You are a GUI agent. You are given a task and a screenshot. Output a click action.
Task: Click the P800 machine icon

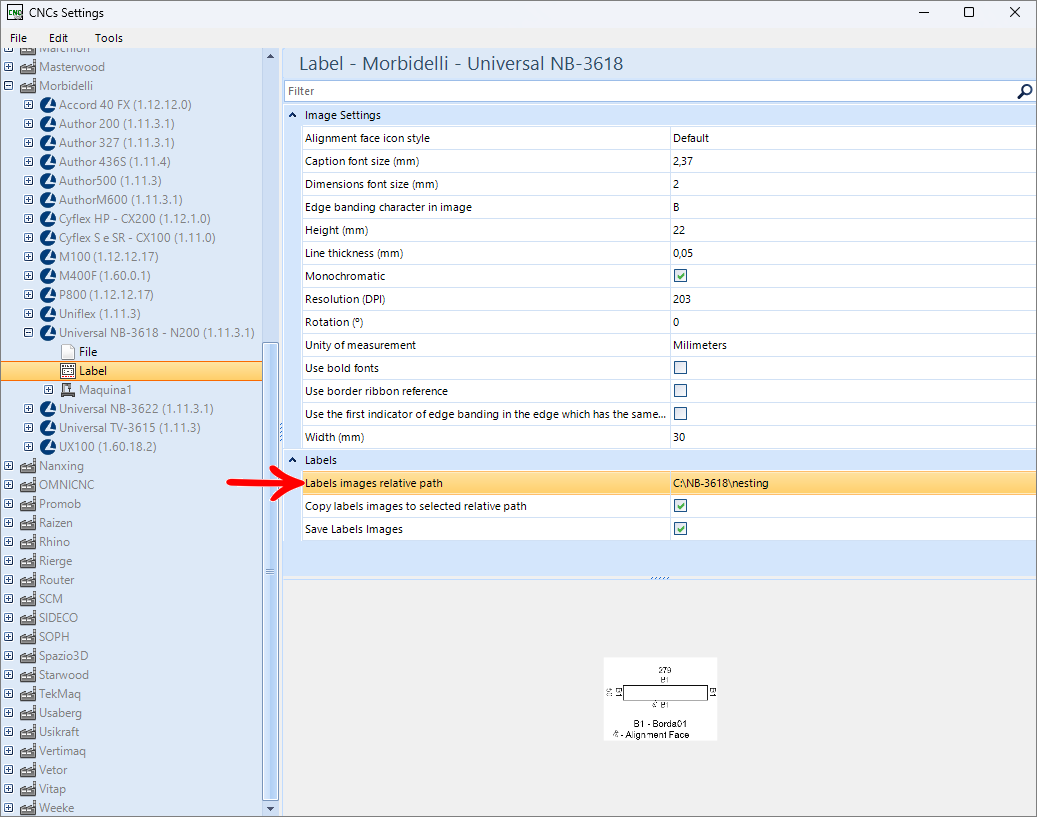pyautogui.click(x=48, y=295)
